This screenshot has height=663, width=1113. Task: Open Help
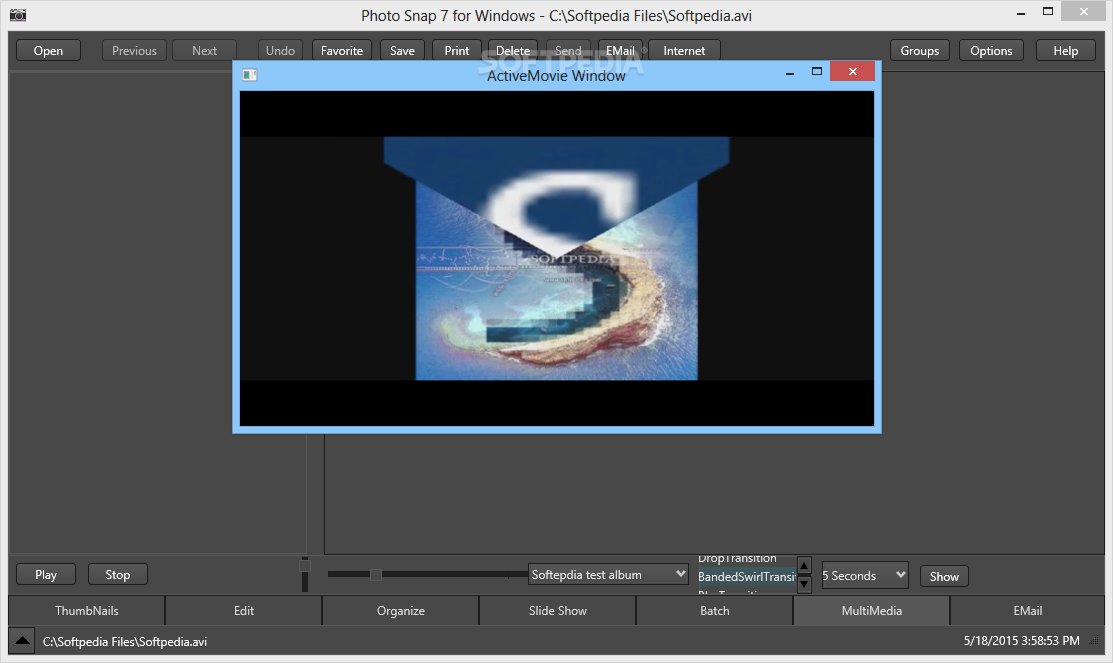(1065, 50)
